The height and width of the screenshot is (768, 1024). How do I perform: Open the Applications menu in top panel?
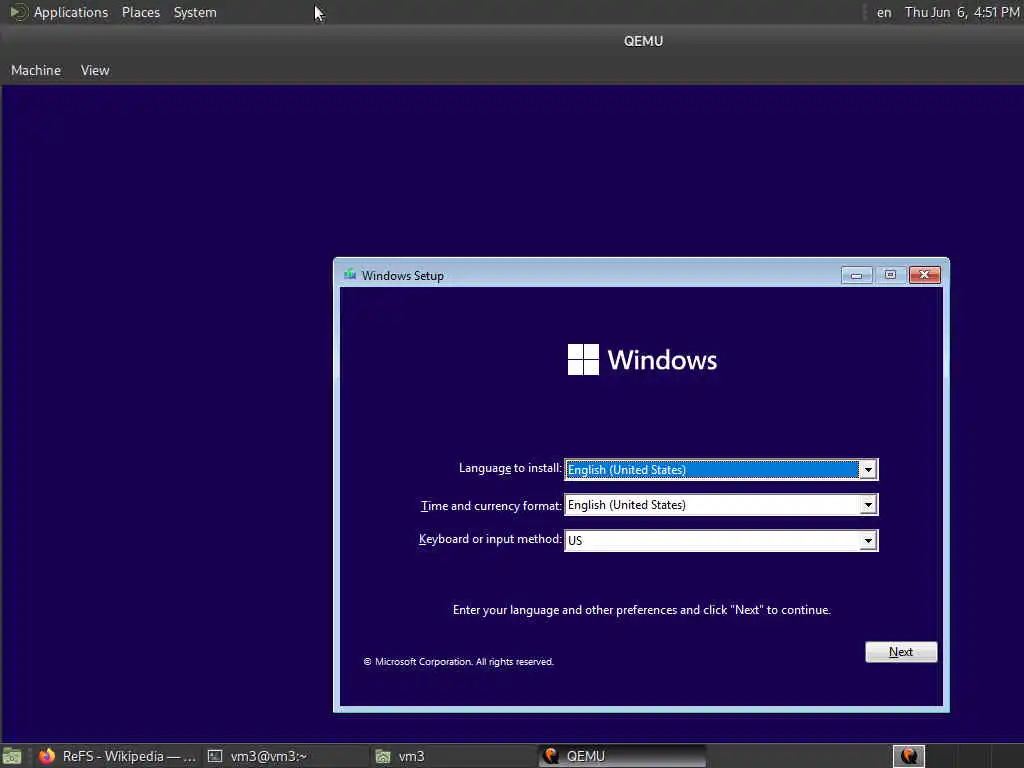click(71, 12)
